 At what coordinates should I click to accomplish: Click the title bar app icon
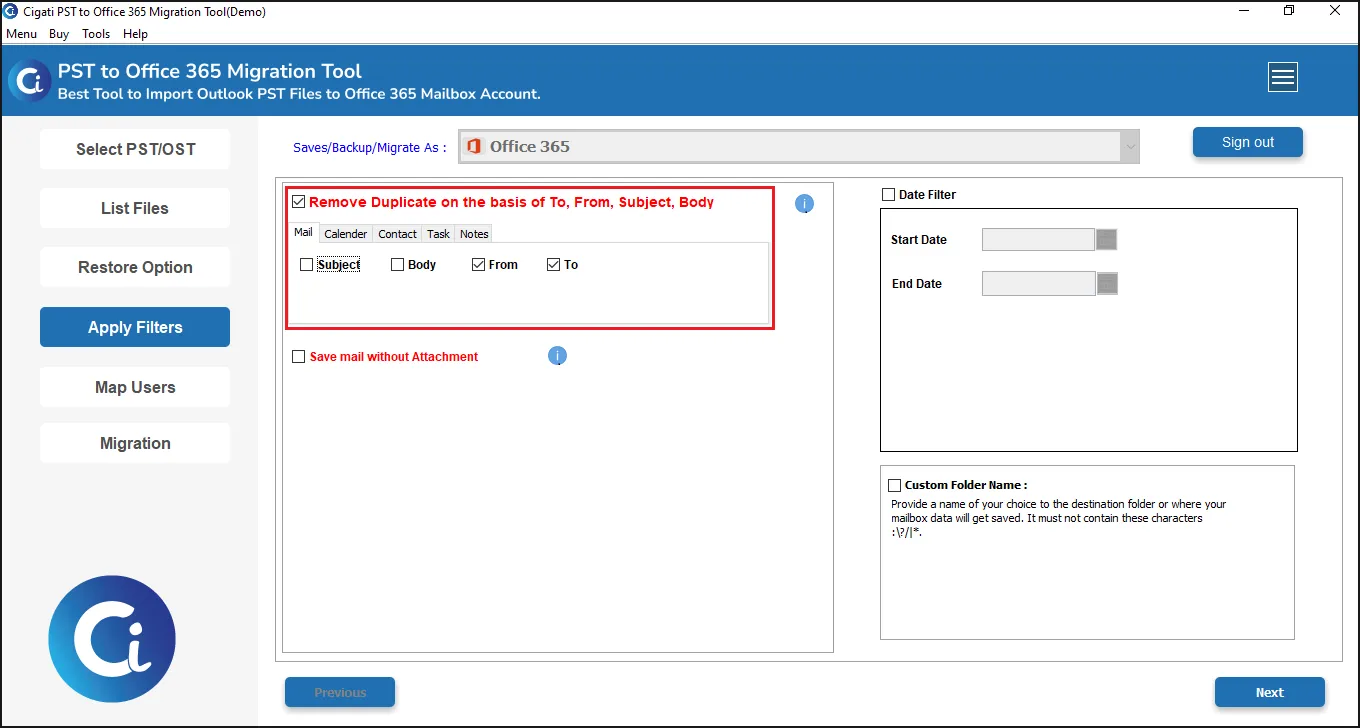pyautogui.click(x=11, y=12)
